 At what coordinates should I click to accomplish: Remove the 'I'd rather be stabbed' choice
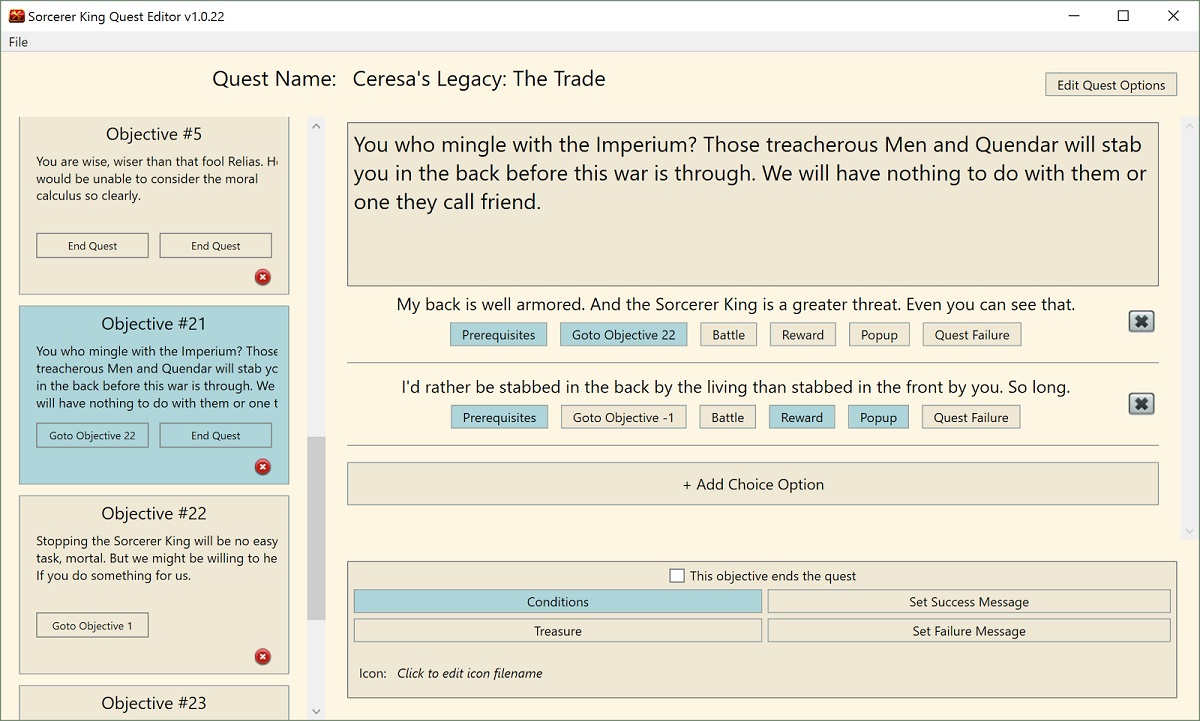tap(1141, 404)
